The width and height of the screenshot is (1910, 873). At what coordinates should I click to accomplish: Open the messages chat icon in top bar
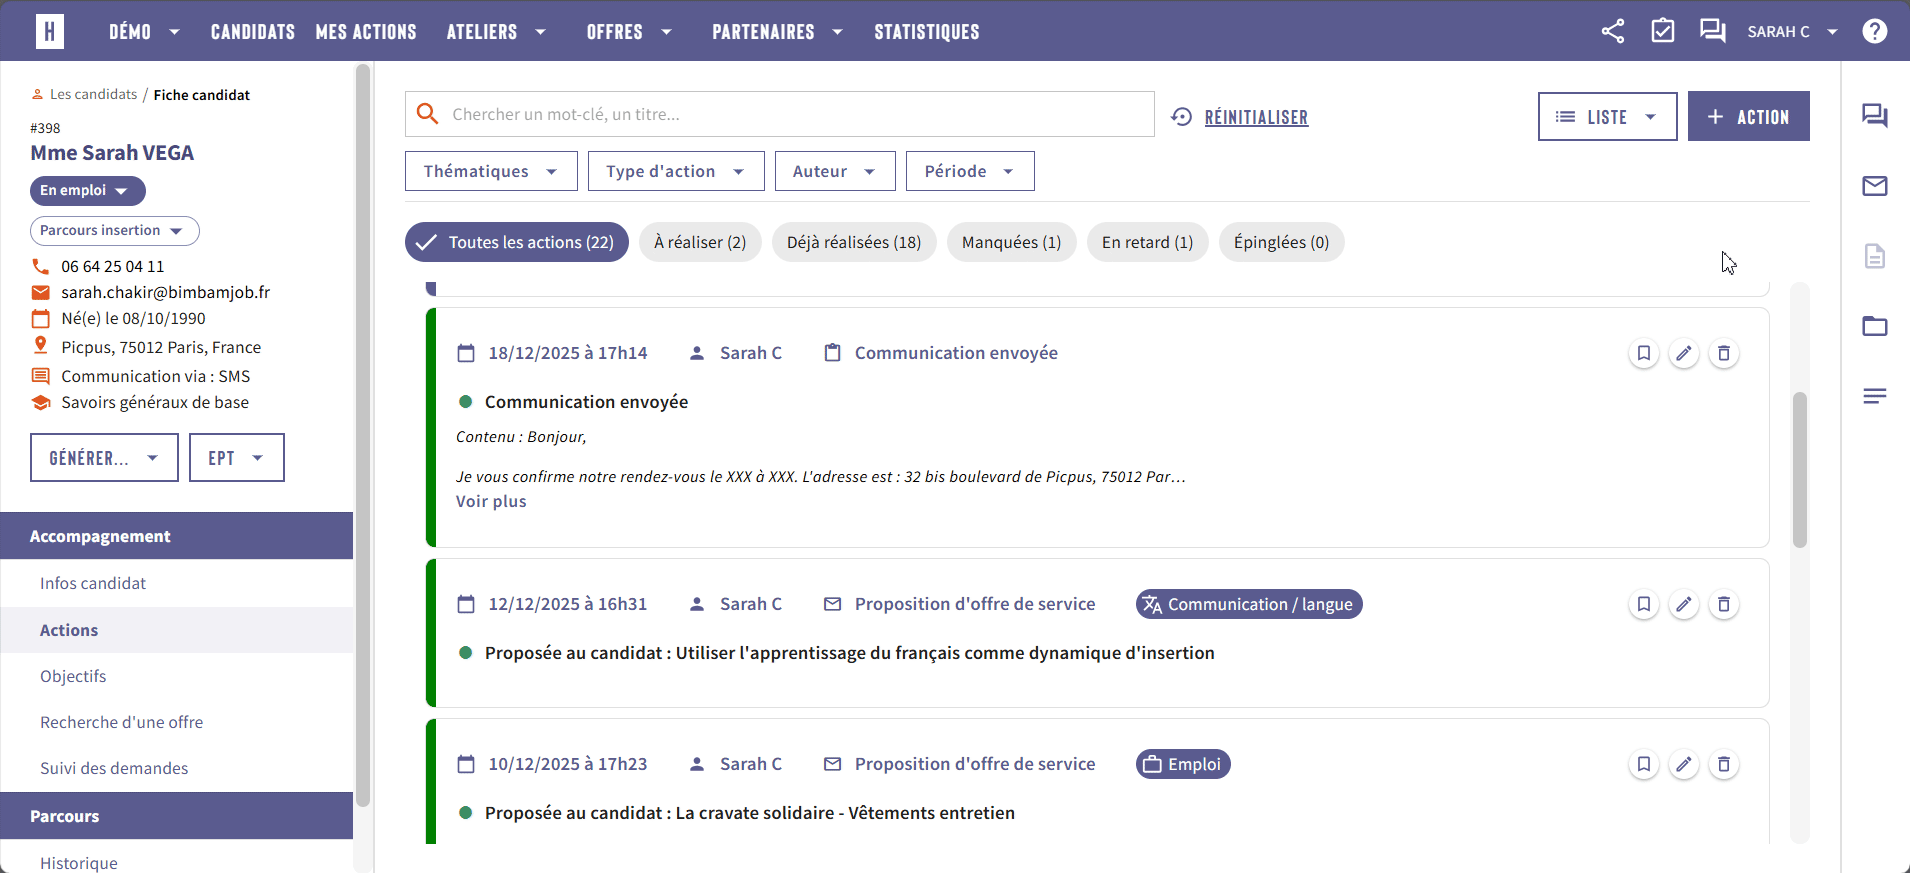click(x=1713, y=31)
